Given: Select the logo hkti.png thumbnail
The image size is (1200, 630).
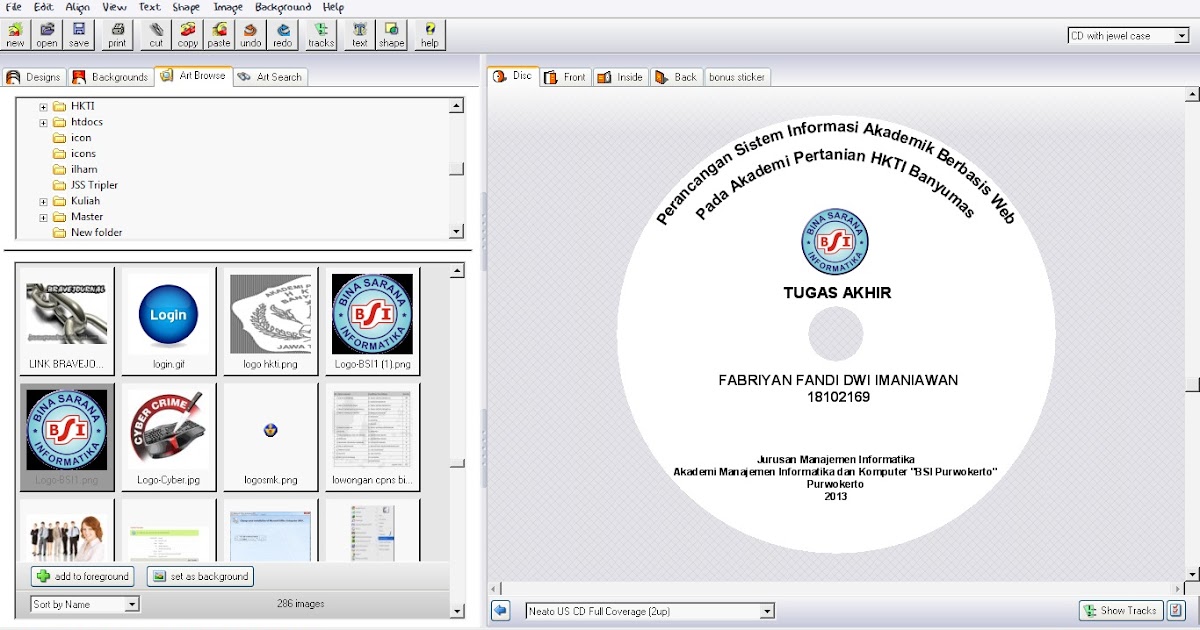Looking at the screenshot, I should (270, 321).
